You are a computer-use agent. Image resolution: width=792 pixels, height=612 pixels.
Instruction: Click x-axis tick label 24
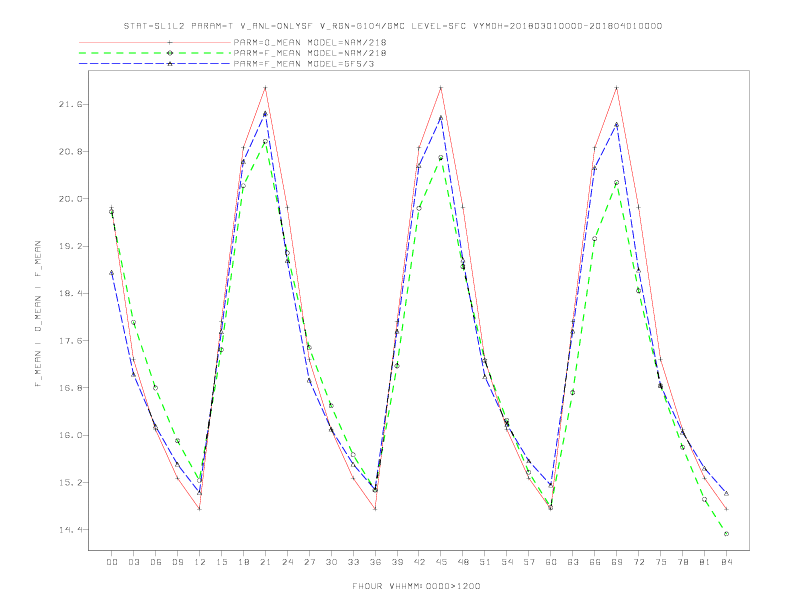(x=287, y=562)
